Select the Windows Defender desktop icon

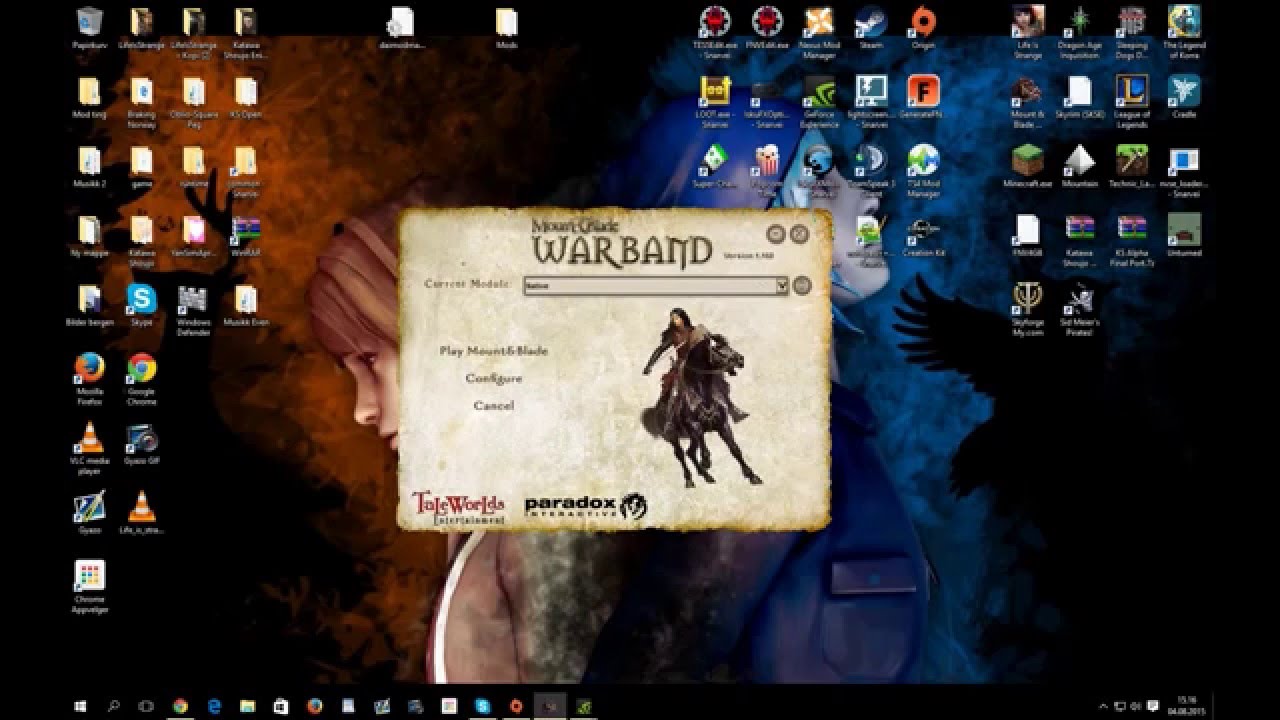click(x=193, y=310)
